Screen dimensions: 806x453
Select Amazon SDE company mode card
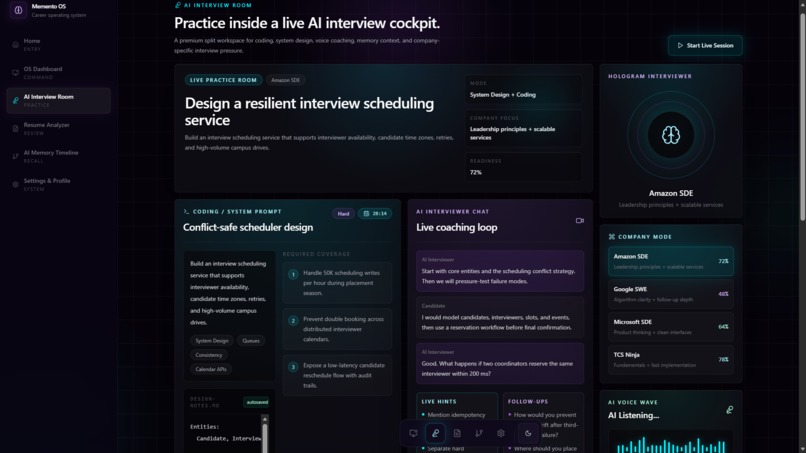tap(671, 261)
